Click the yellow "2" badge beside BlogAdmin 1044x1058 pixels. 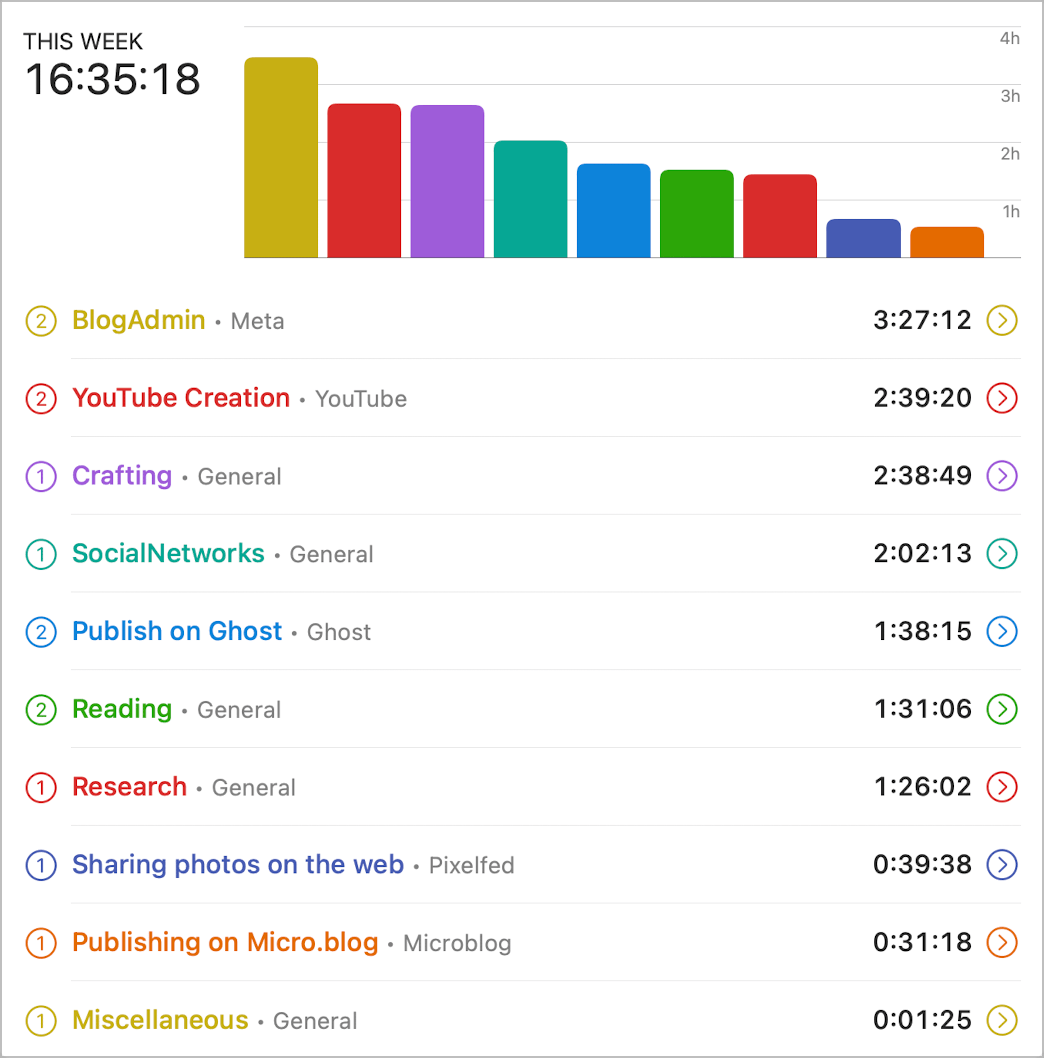pyautogui.click(x=40, y=321)
